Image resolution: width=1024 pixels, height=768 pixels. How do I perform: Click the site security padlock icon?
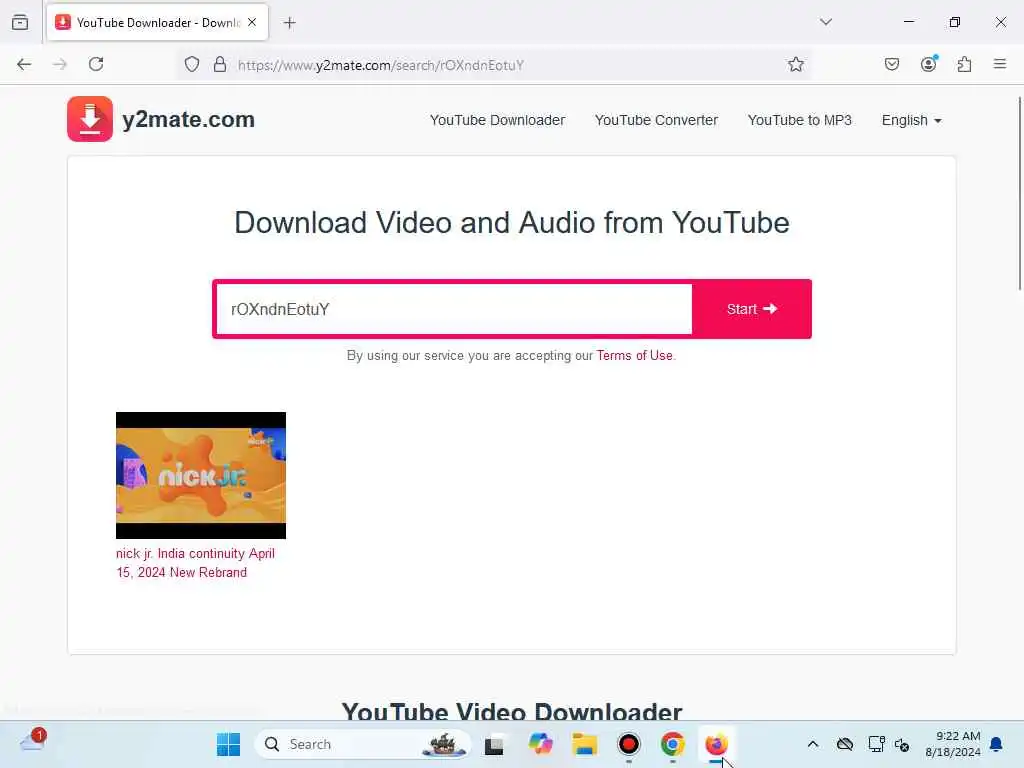(220, 64)
